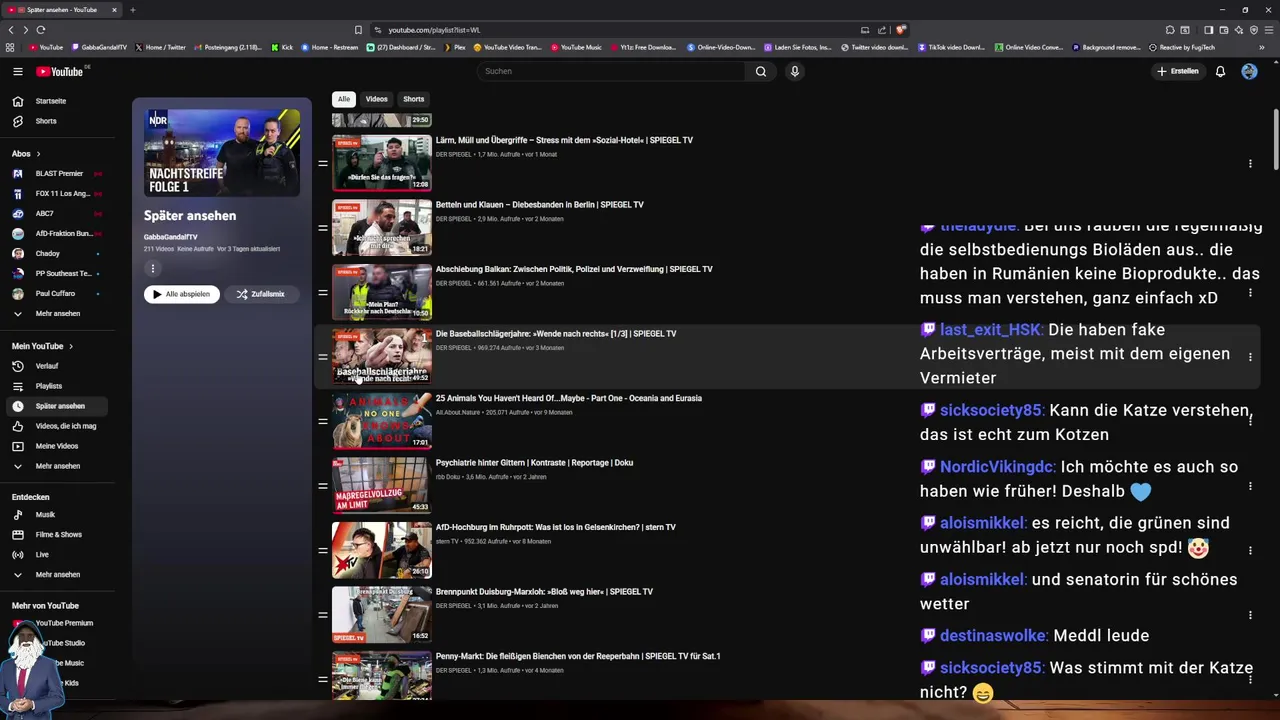This screenshot has height=720, width=1280.
Task: Open Paul Cuffaro subscription
Action: coord(56,294)
